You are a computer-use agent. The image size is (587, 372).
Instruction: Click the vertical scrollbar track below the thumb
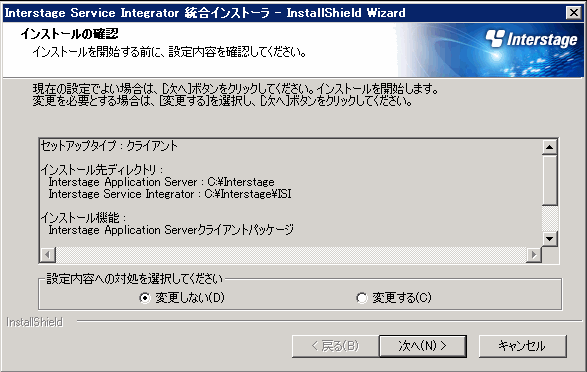(x=550, y=218)
